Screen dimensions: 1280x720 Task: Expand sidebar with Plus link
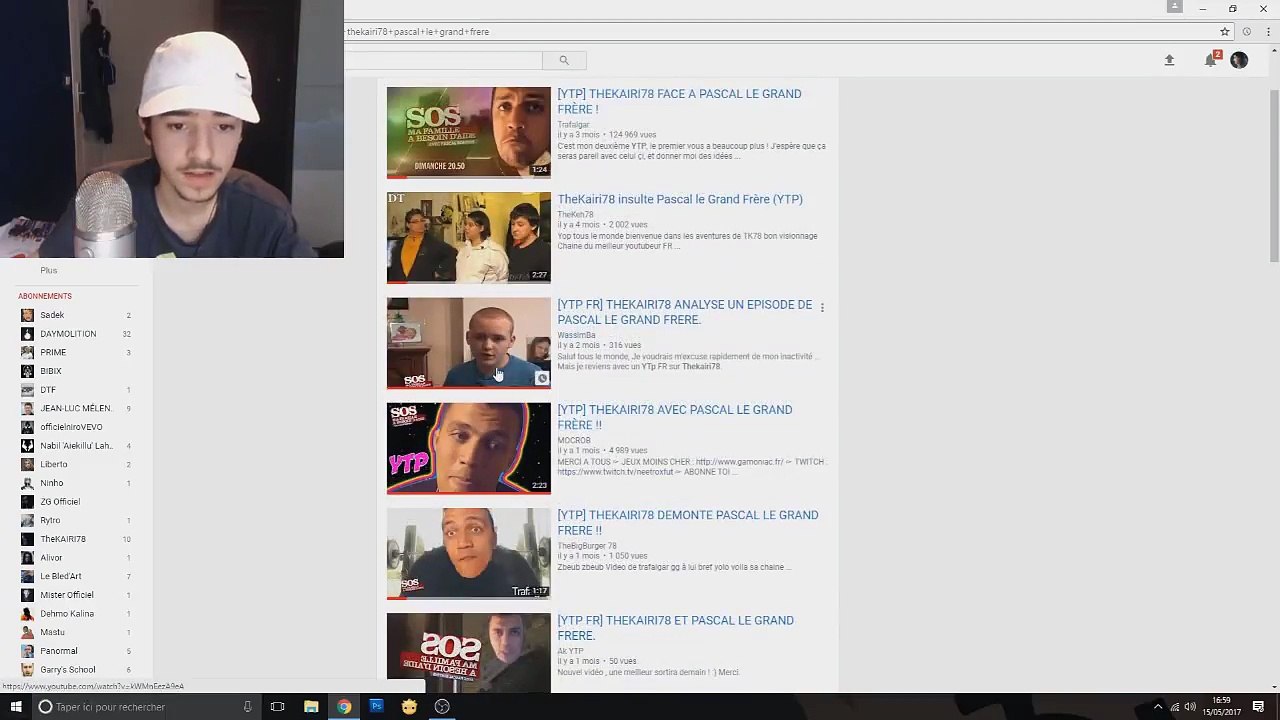pos(49,270)
